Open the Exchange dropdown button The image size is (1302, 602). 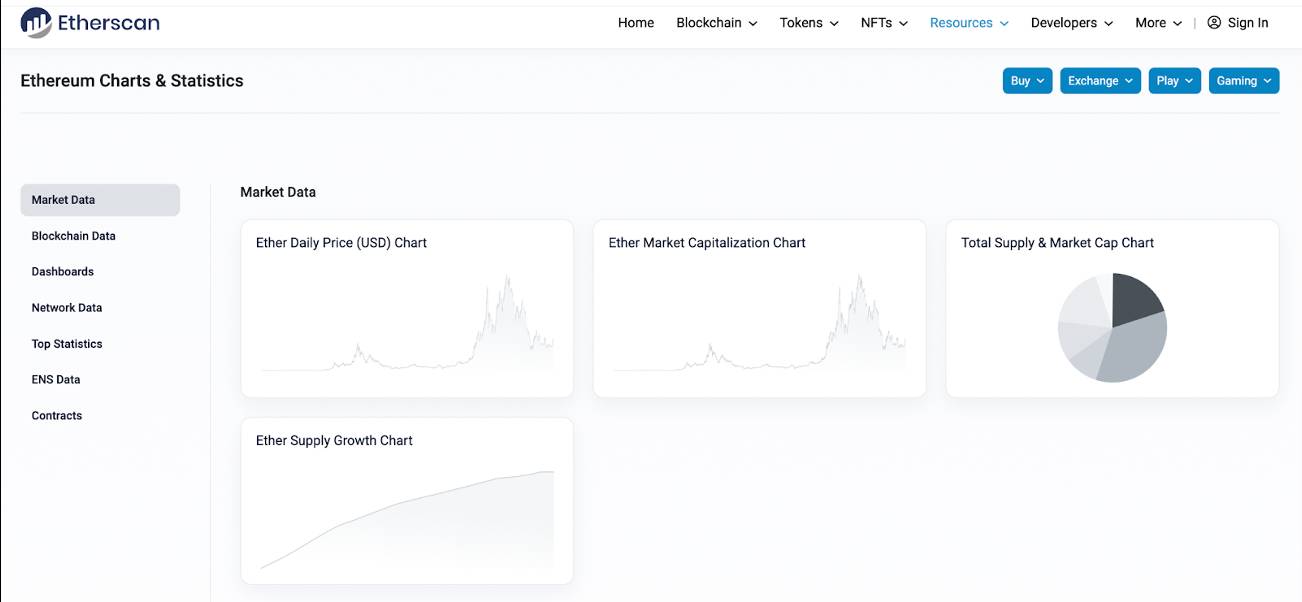pos(1100,81)
